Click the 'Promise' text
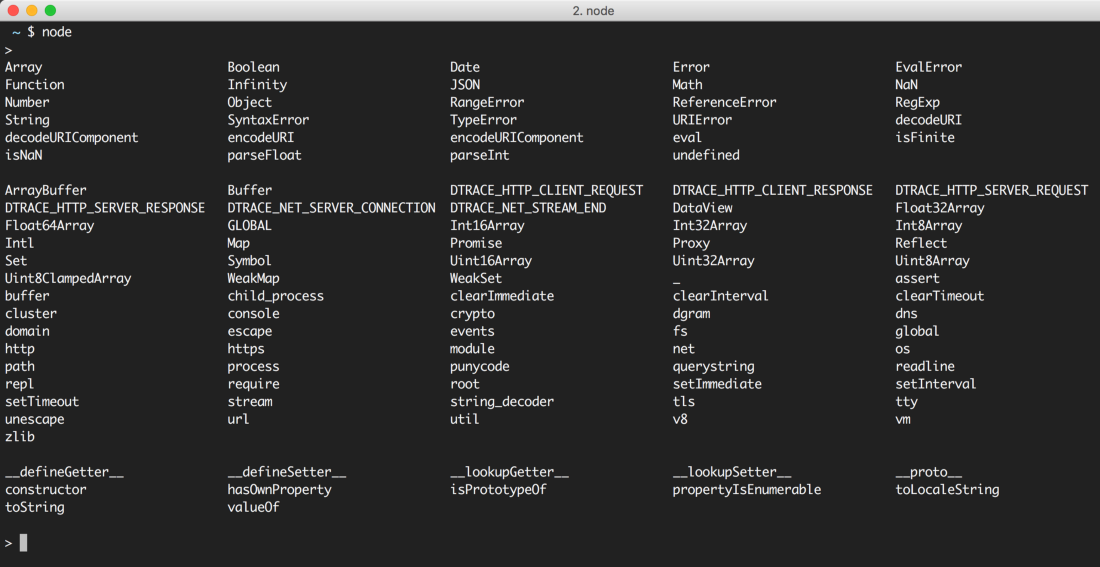1100x567 pixels. coord(476,244)
